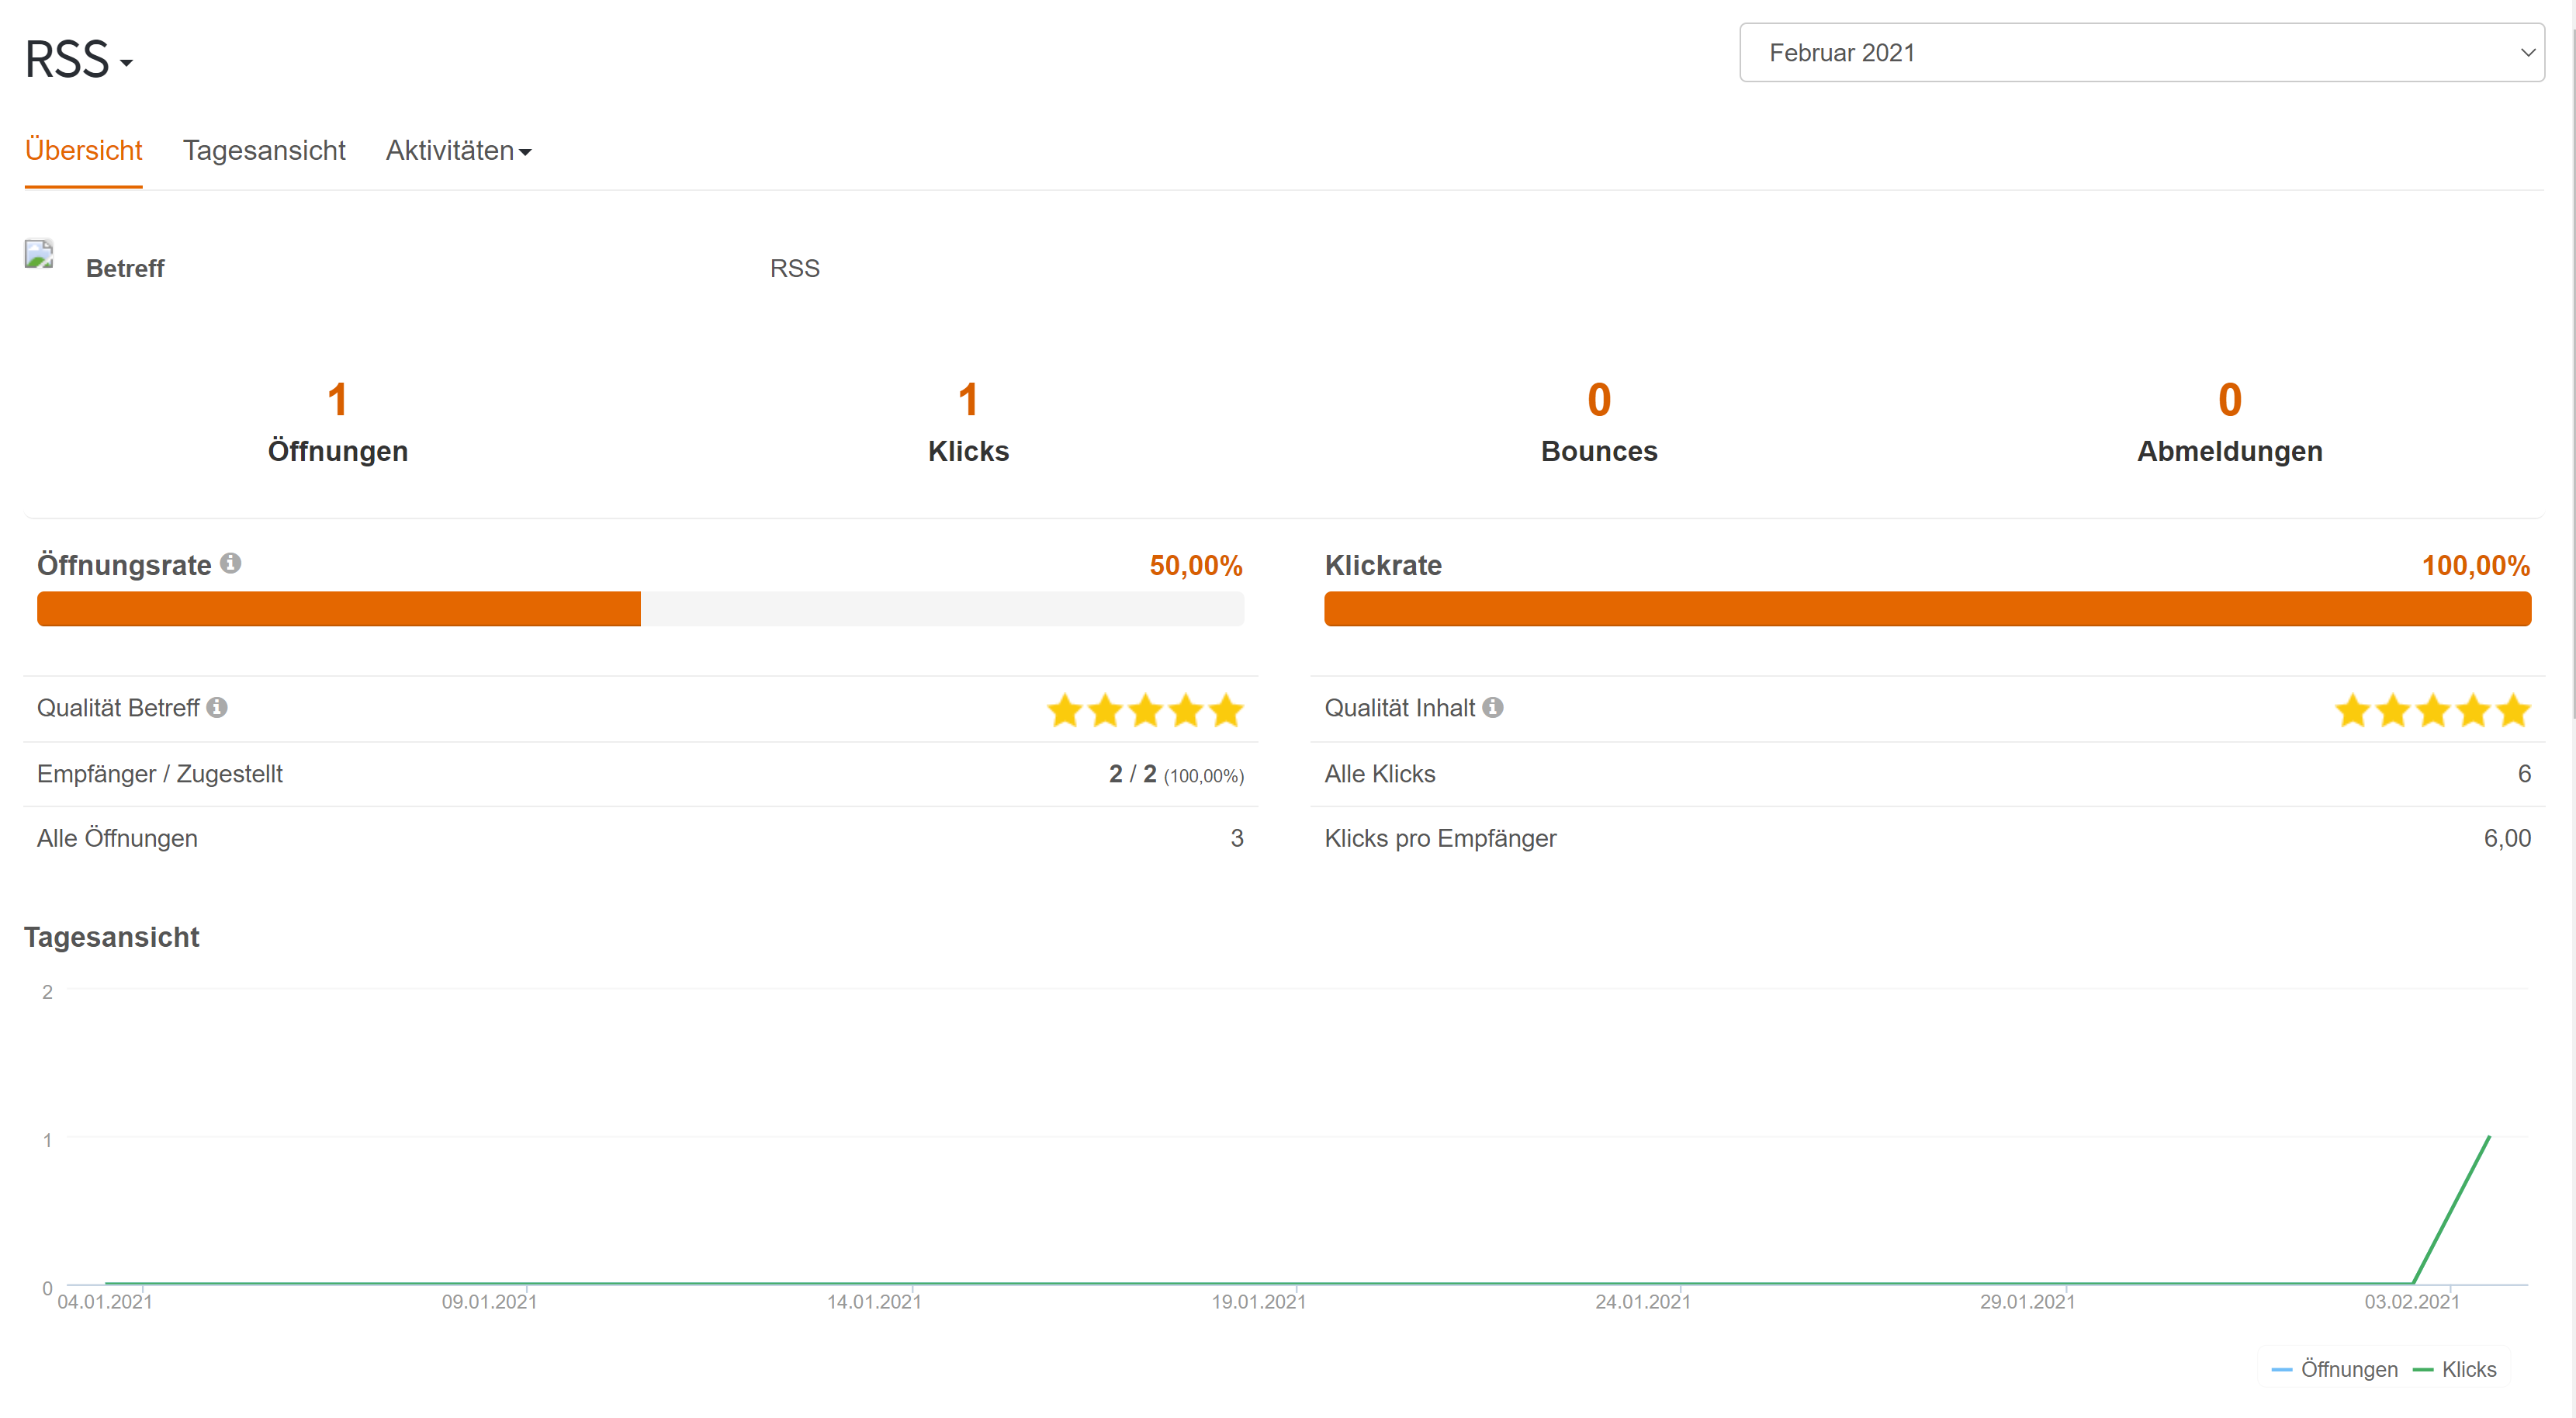Screen dimensions: 2576x1418
Task: Click info icon beside Qualität Betreff
Action: point(217,708)
